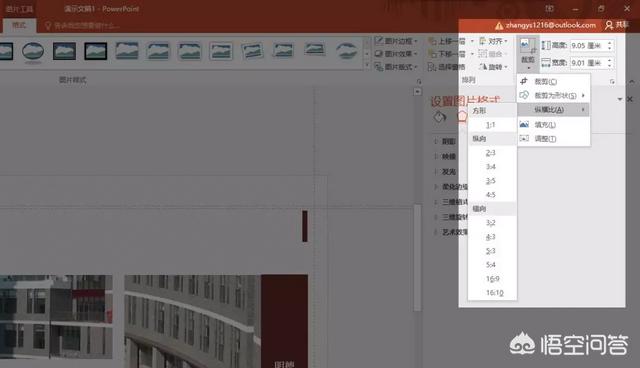Select the 16:9 aspect ratio

tap(493, 279)
